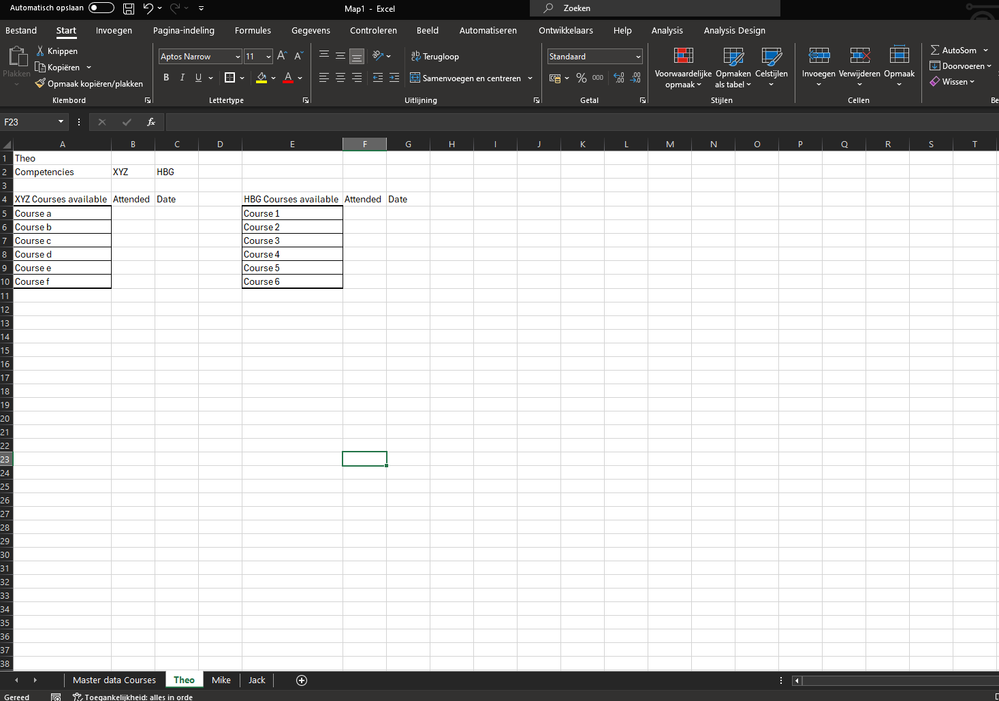Open the font color dropdown arrow
The height and width of the screenshot is (701, 999).
[300, 78]
